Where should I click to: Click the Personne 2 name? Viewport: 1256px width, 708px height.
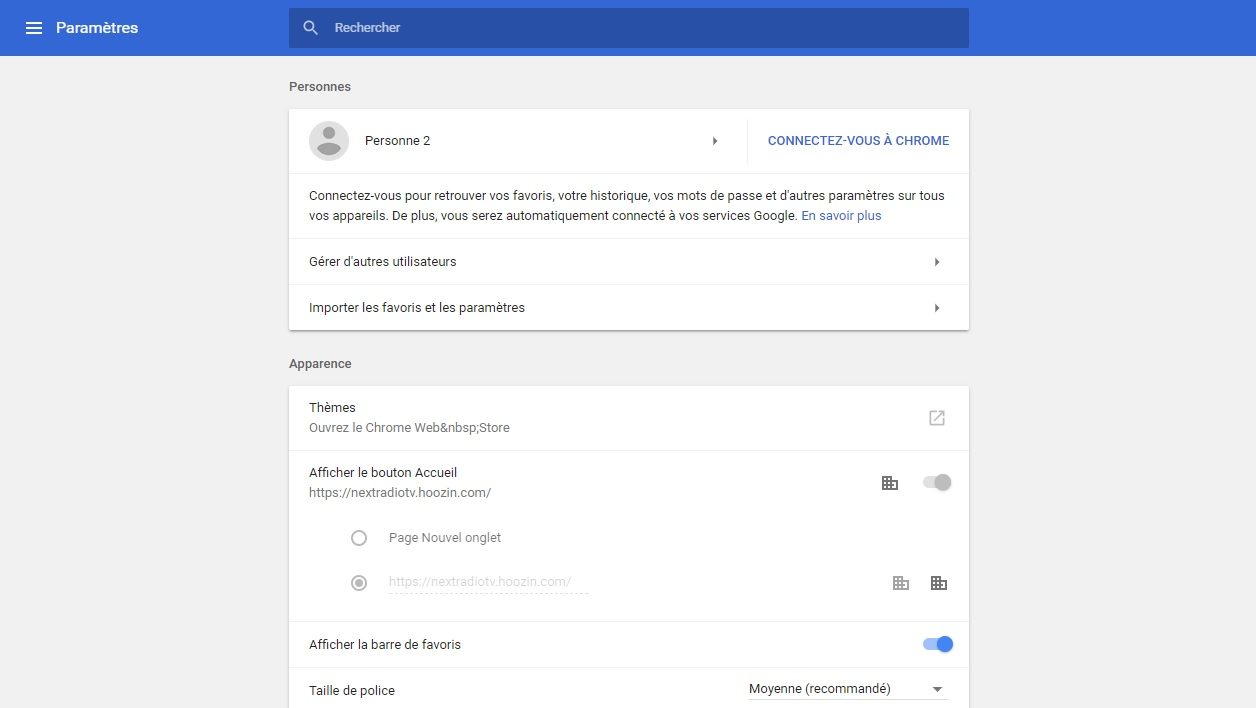click(397, 141)
